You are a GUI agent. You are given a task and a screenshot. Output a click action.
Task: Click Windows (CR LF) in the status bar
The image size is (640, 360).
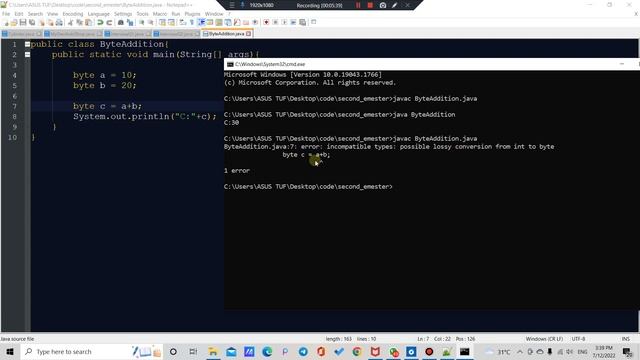tap(544, 339)
